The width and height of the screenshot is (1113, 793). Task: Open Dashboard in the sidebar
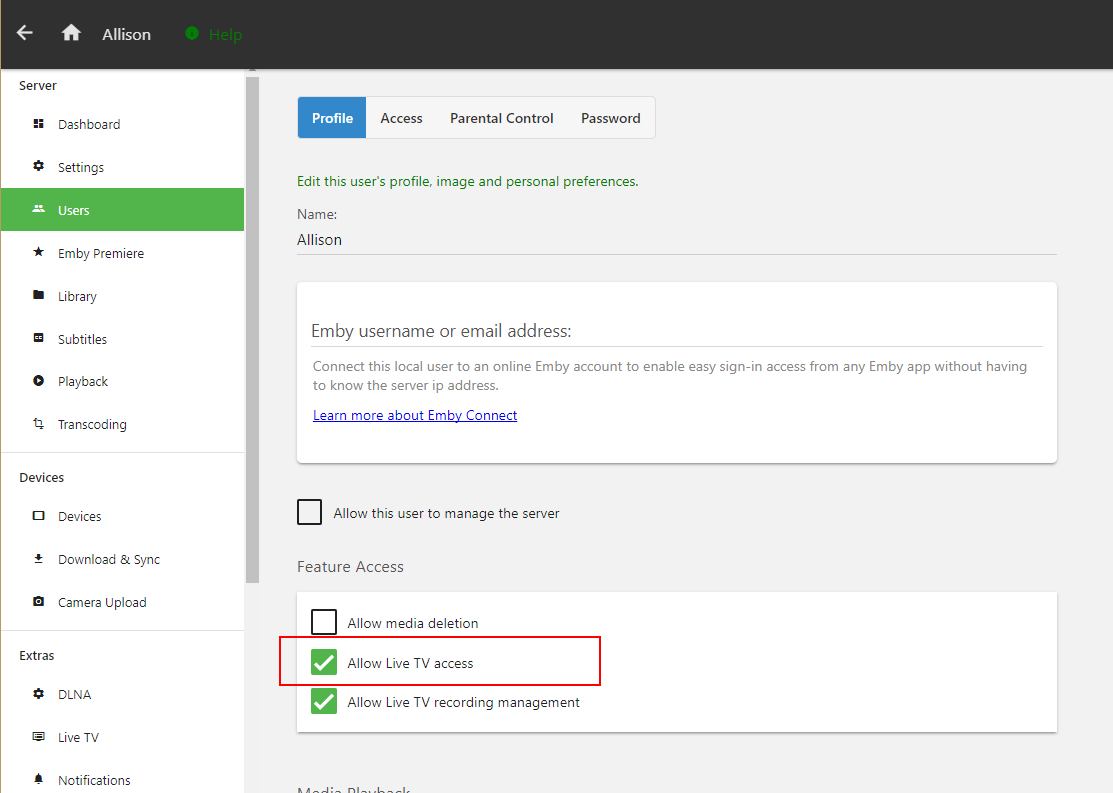click(123, 124)
